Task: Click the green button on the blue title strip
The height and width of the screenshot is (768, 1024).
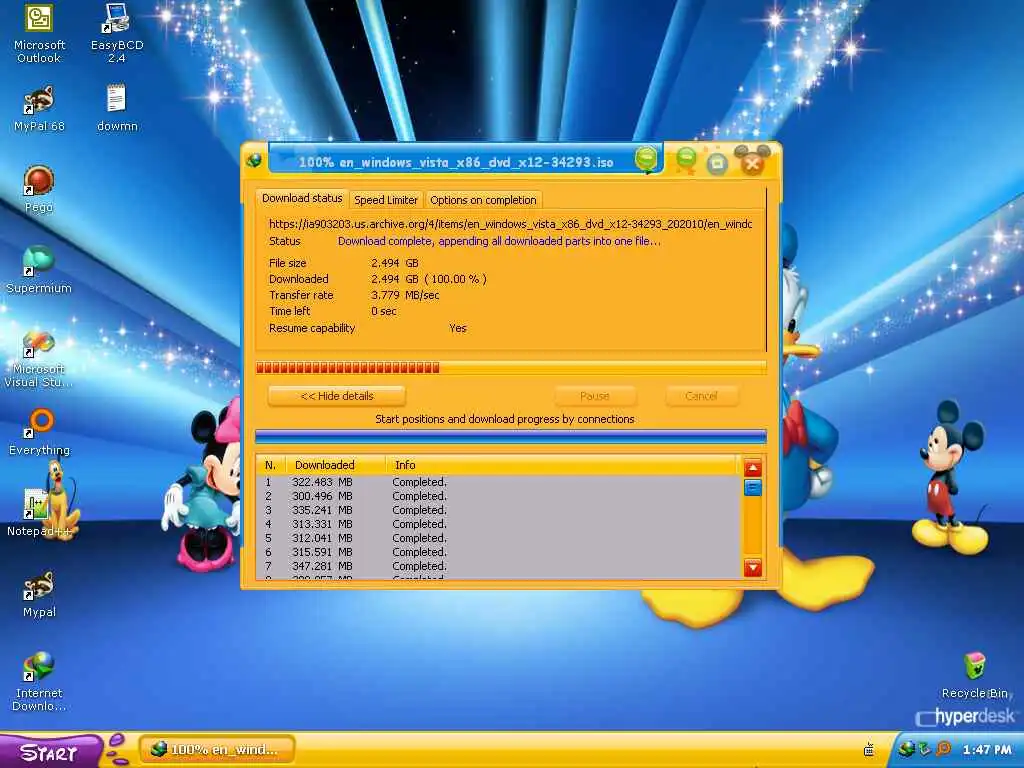Action: click(646, 159)
